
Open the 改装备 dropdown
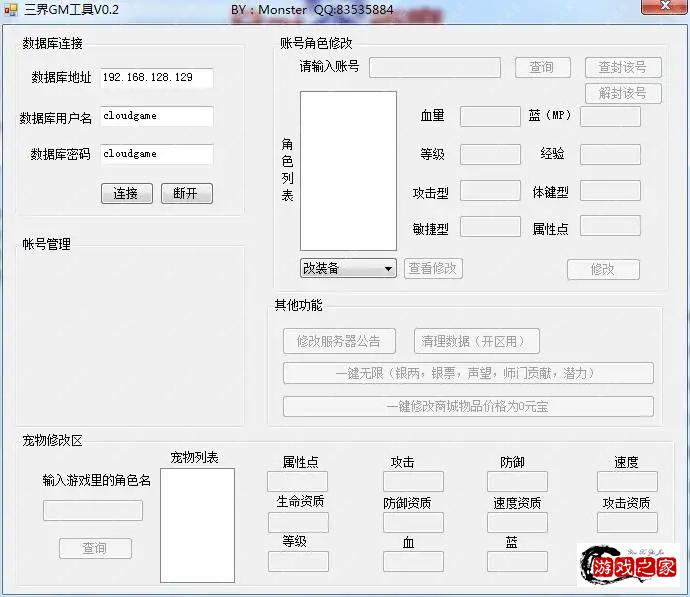coord(348,268)
